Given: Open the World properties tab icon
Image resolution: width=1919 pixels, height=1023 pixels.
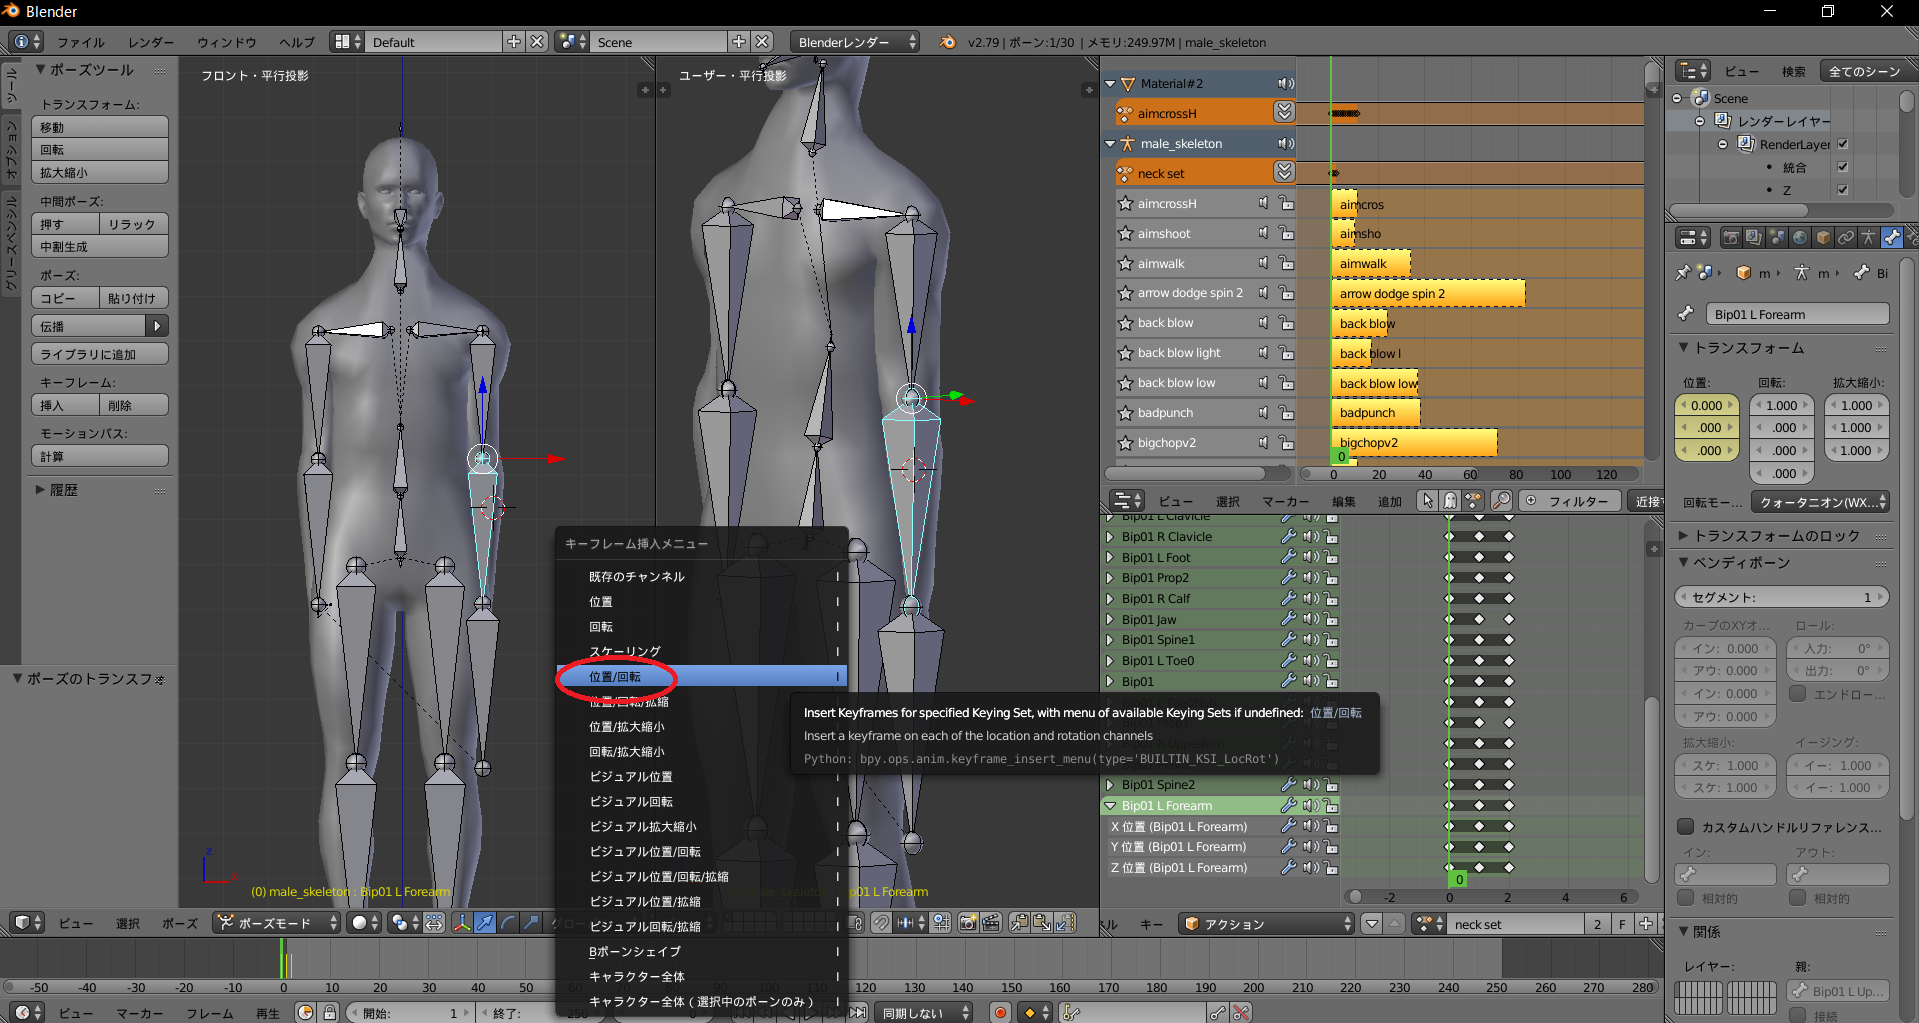Looking at the screenshot, I should (x=1800, y=238).
